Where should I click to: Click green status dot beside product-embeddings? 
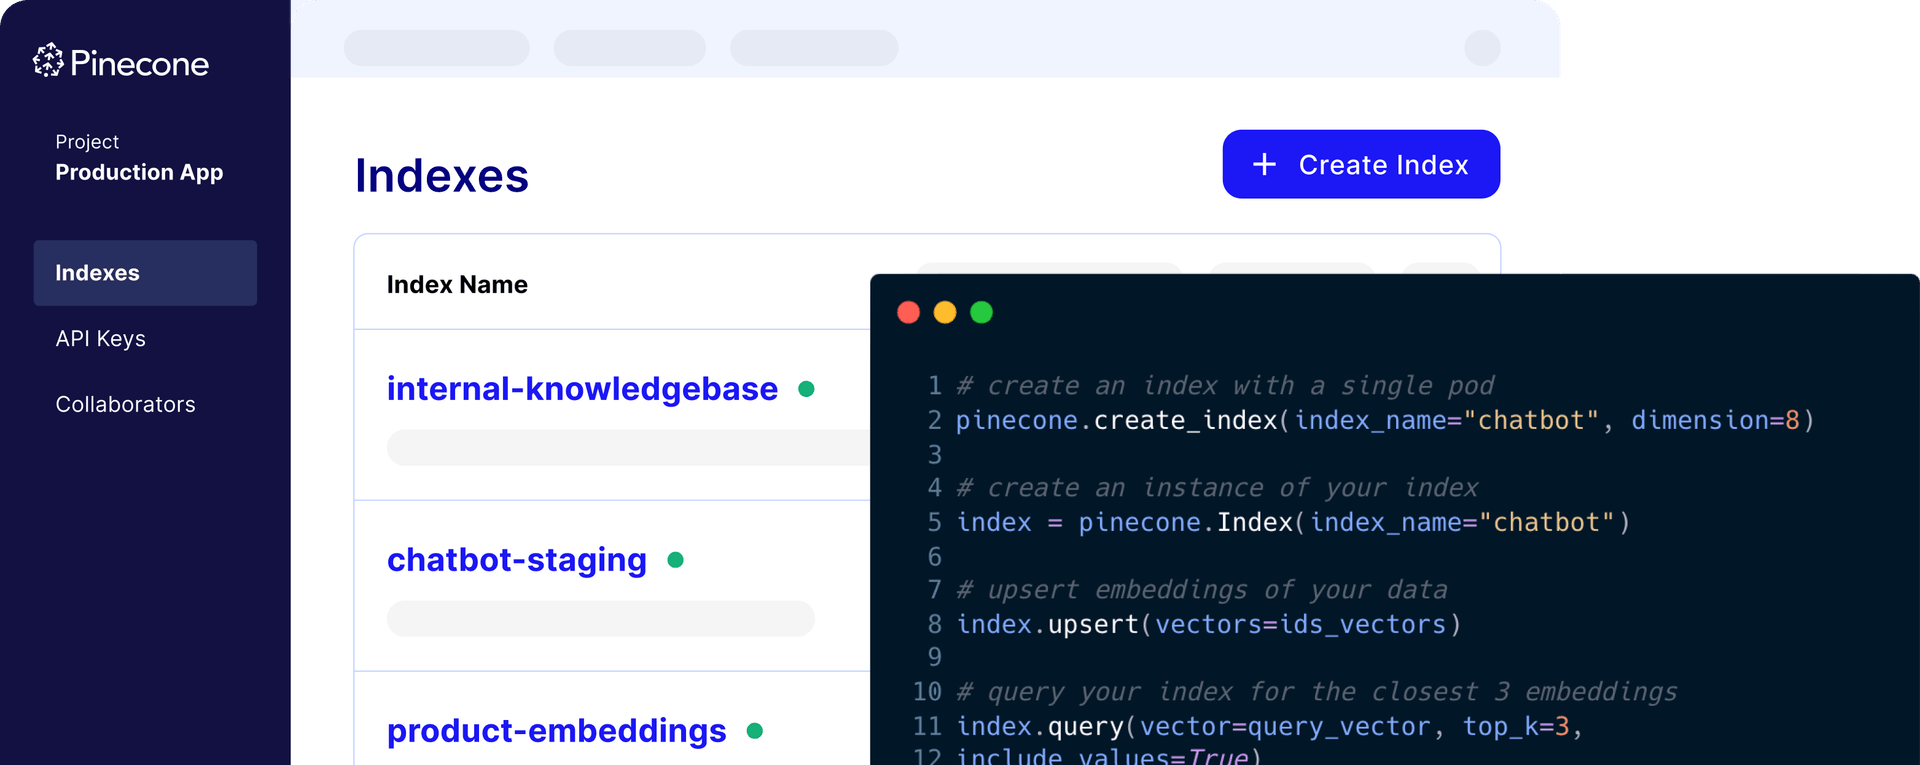[x=755, y=731]
